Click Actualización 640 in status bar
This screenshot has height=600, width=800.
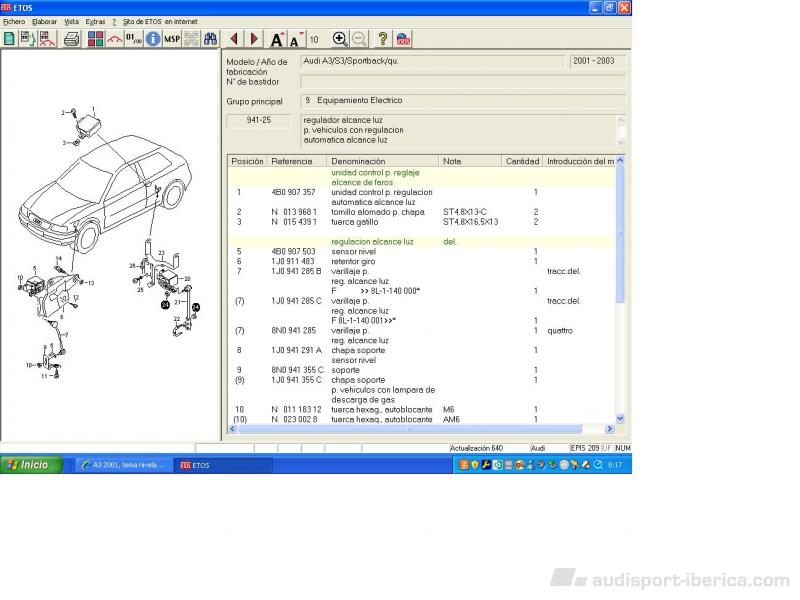[476, 448]
